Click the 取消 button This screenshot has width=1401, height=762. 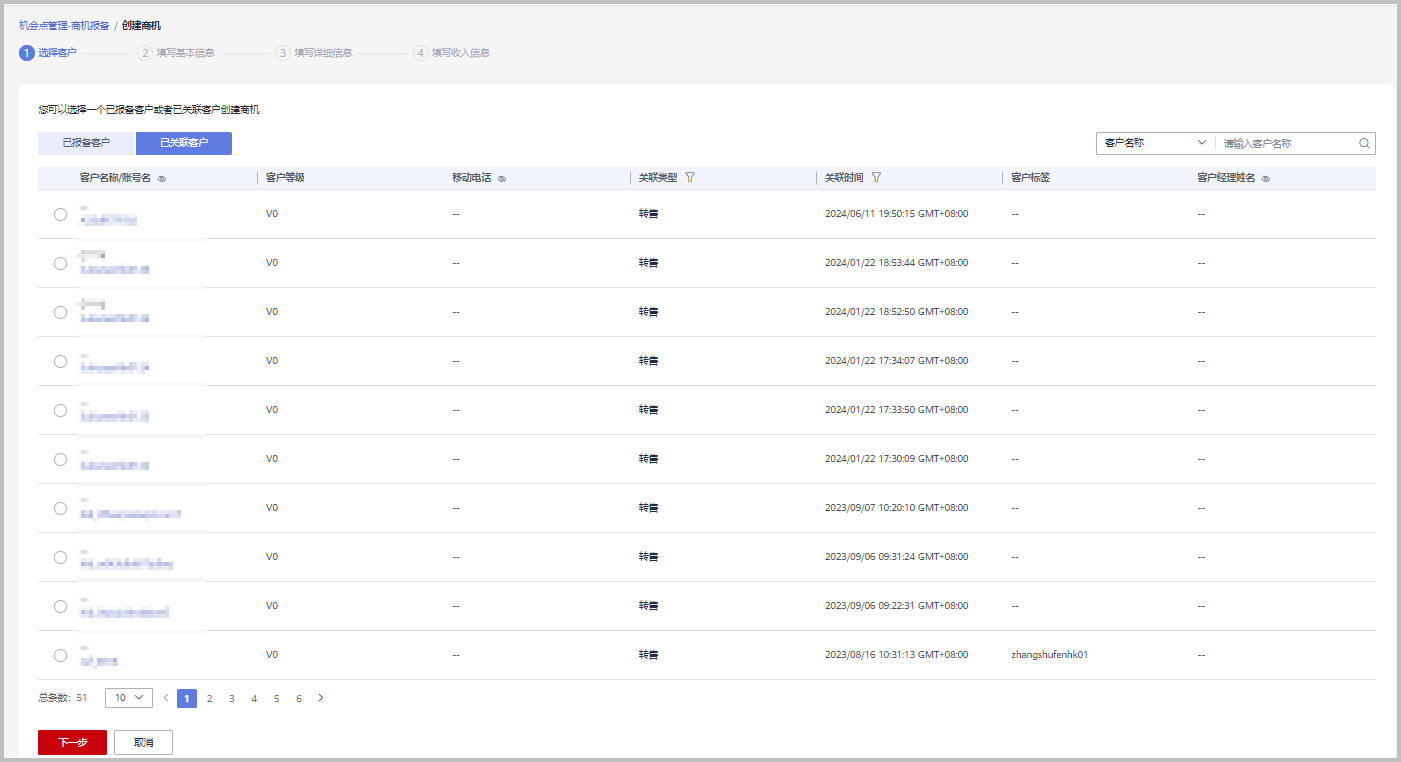point(144,742)
